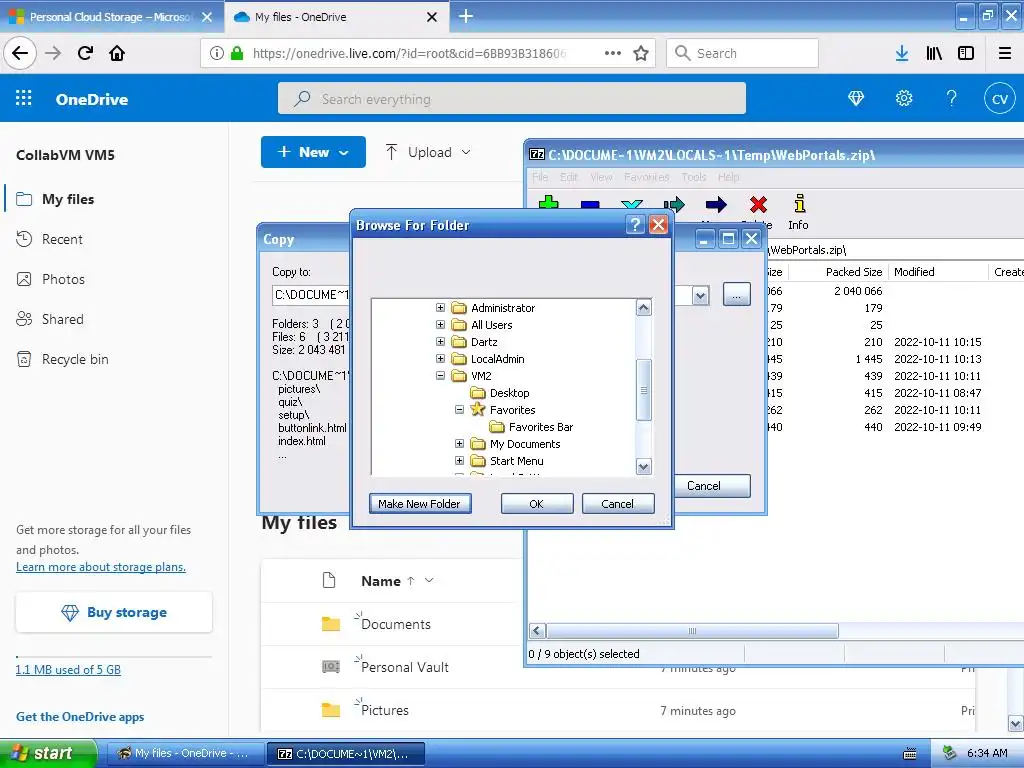Click the OneDrive premium diamond icon
Image resolution: width=1024 pixels, height=768 pixels.
[x=856, y=99]
